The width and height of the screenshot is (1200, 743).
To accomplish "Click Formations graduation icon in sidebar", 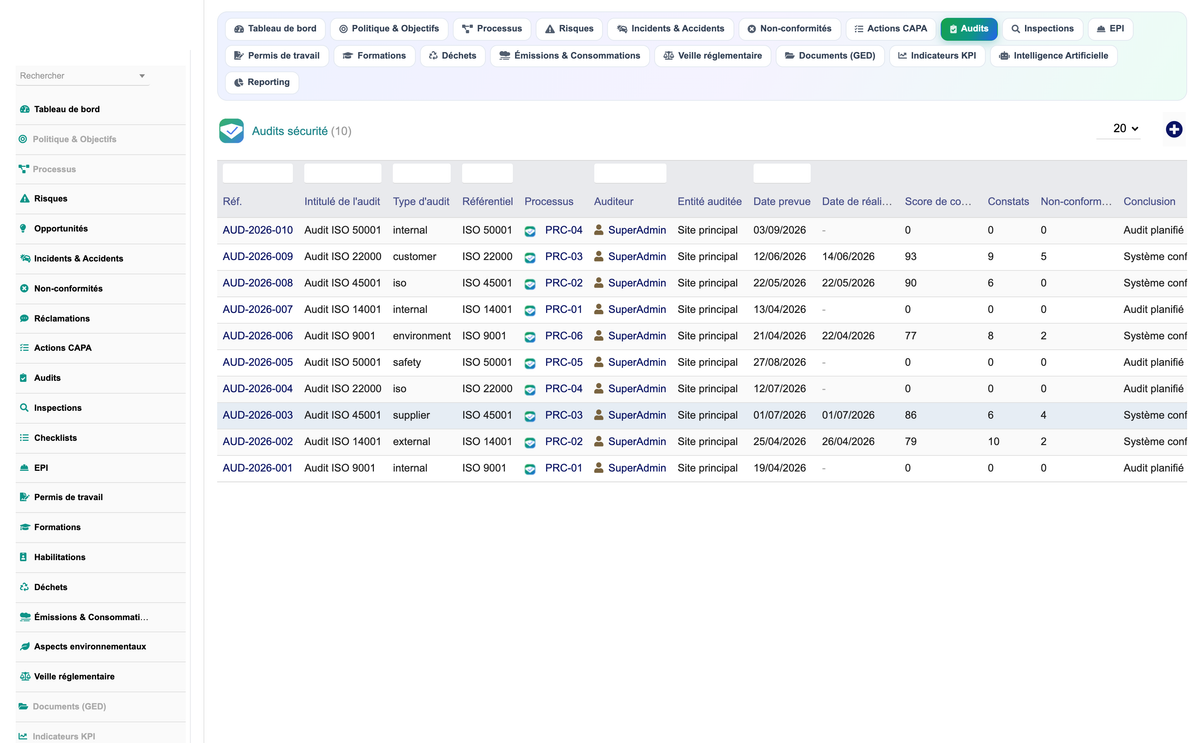I will (x=24, y=527).
